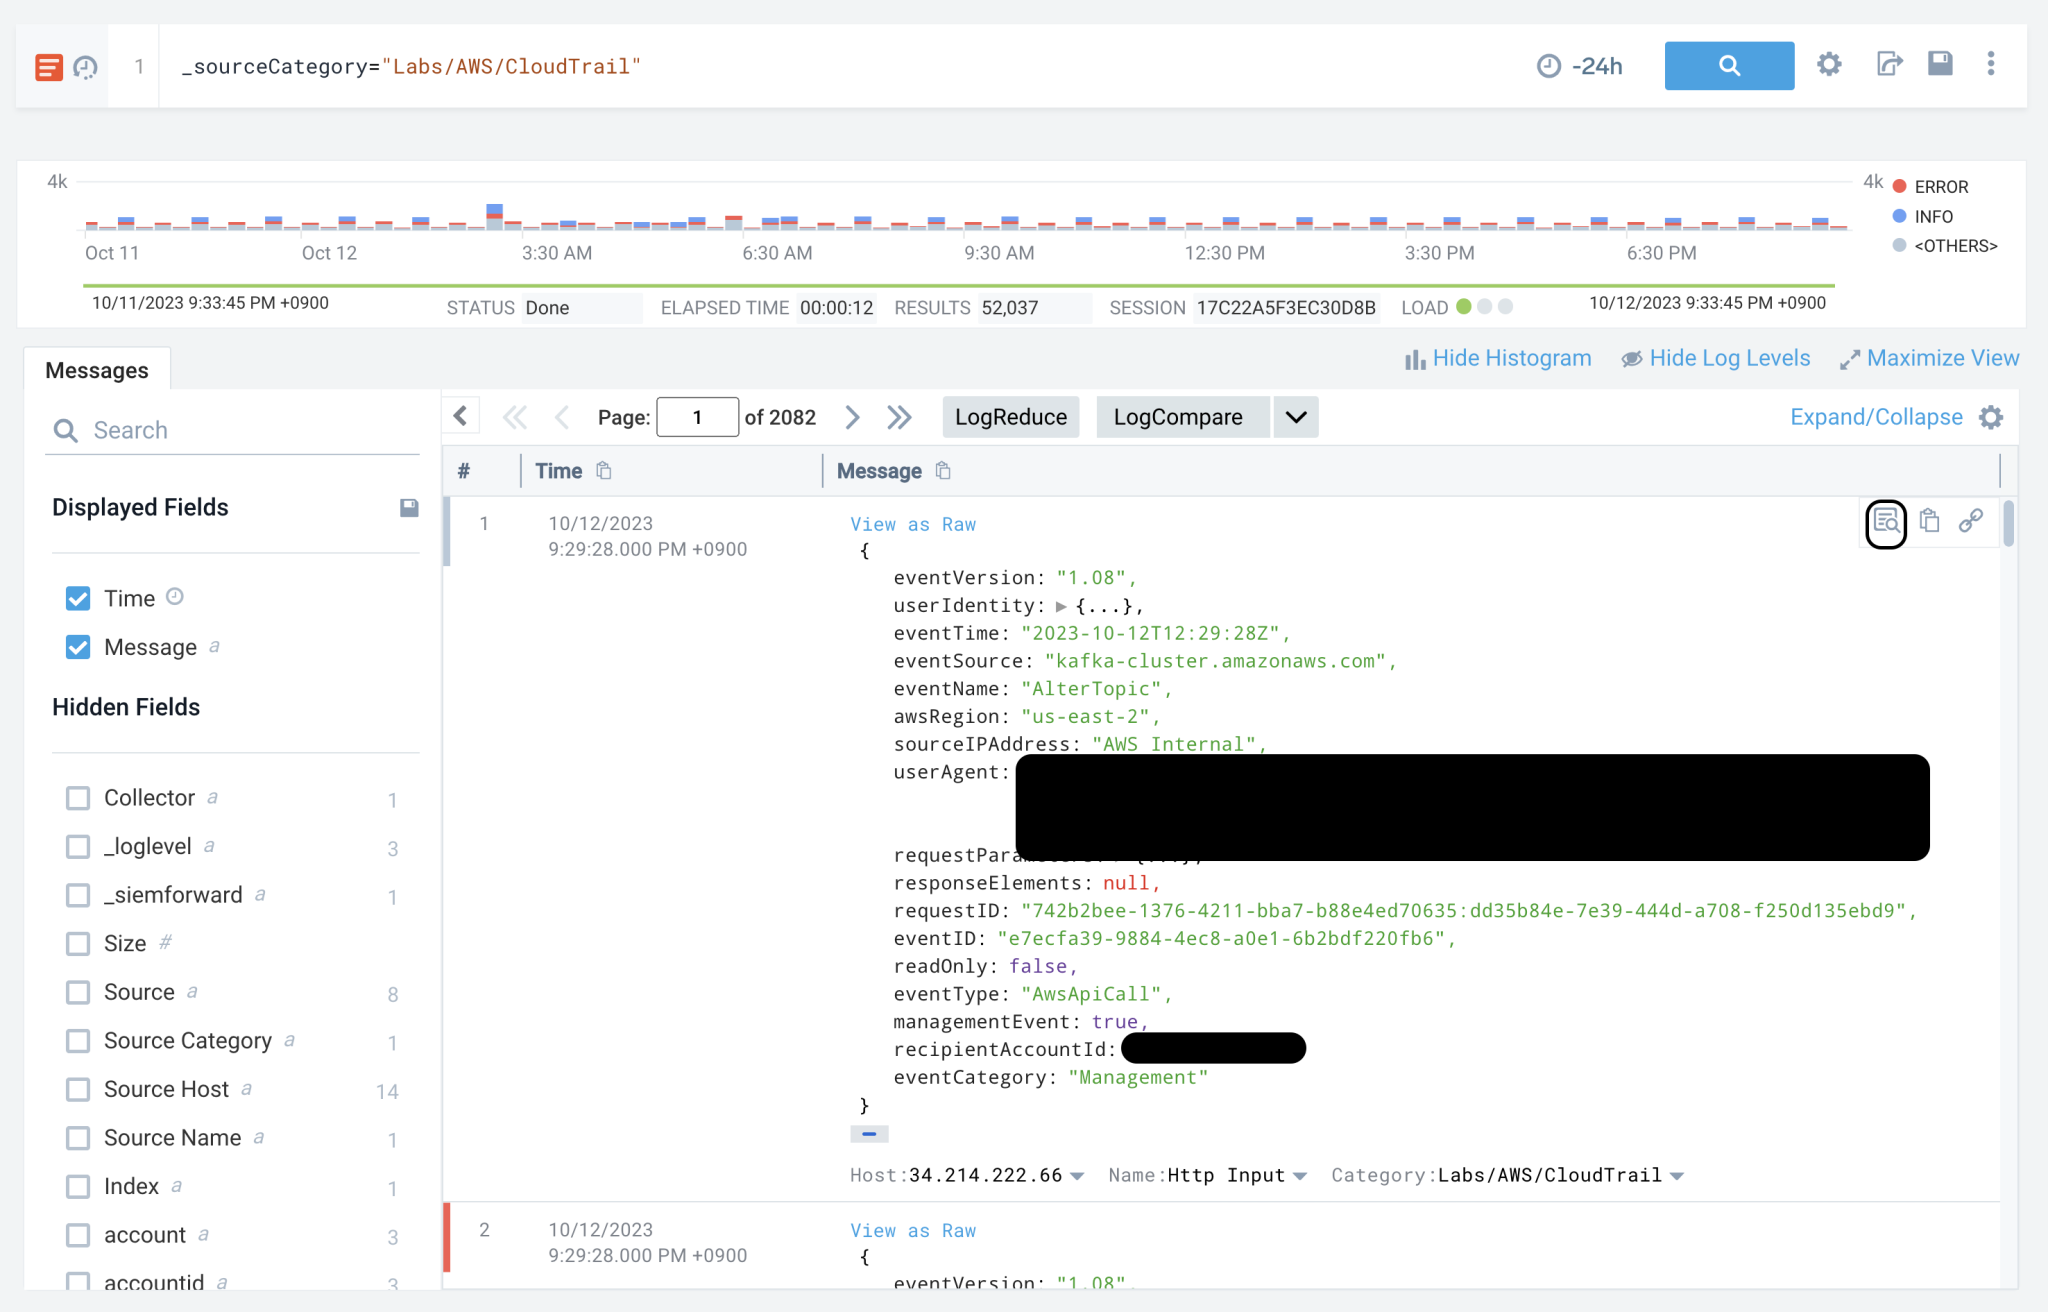Save the current search
2048x1312 pixels.
(x=1940, y=64)
